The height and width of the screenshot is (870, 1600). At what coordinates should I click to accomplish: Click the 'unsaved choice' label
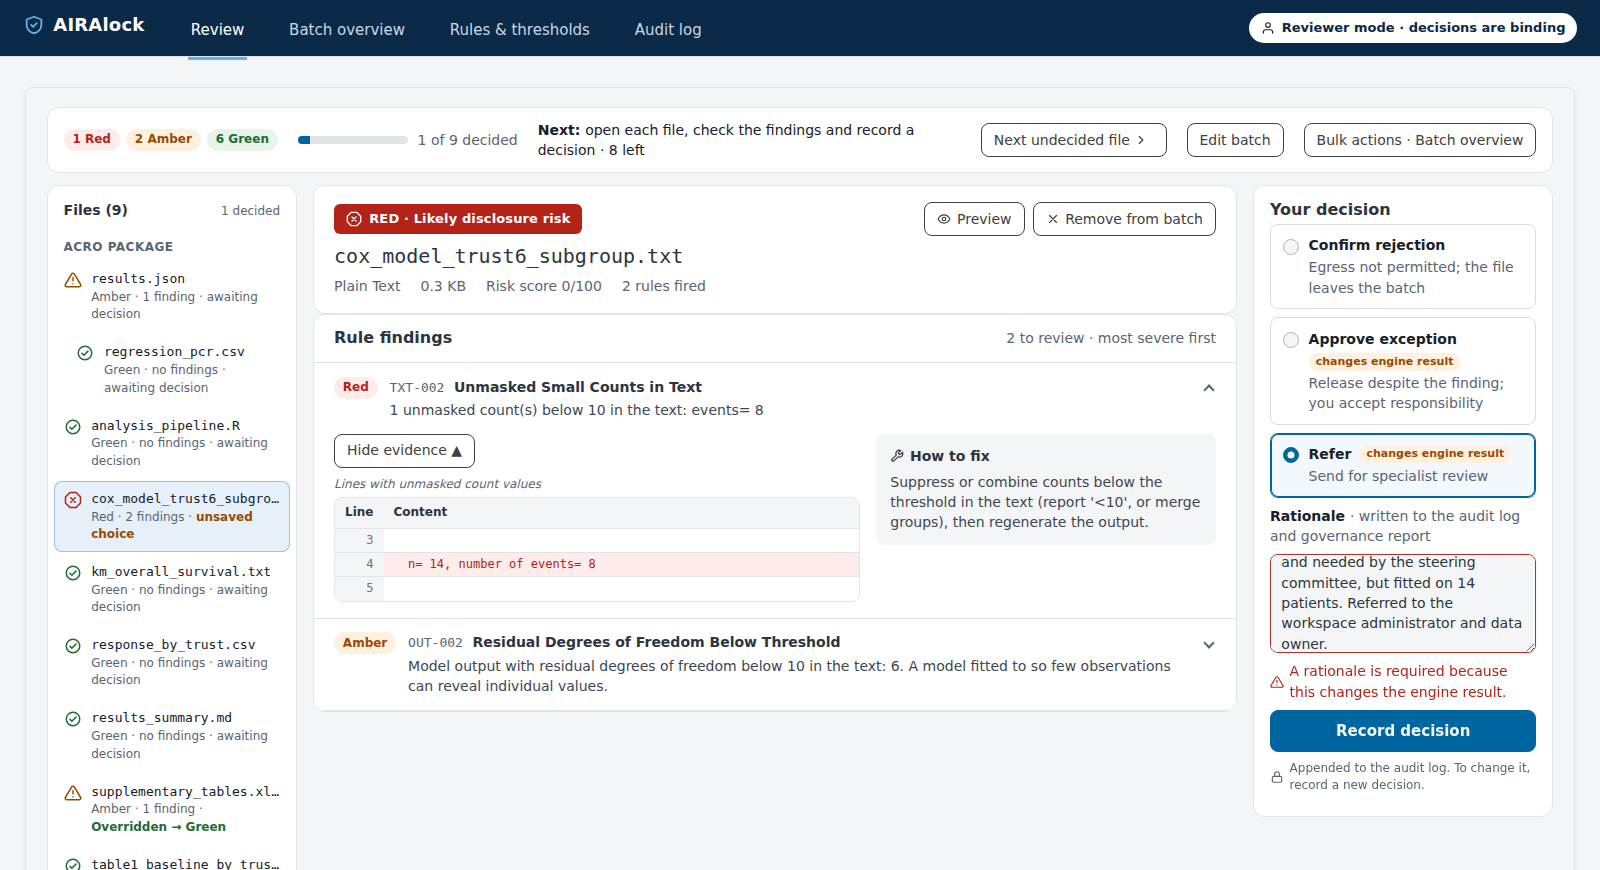coord(172,526)
